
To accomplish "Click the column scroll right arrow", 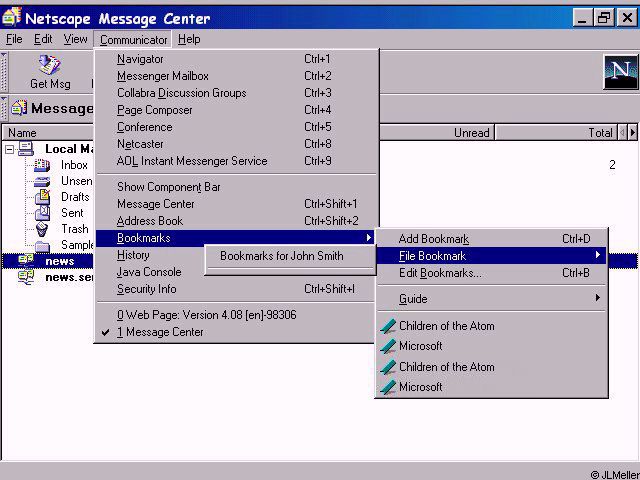I will 633,132.
